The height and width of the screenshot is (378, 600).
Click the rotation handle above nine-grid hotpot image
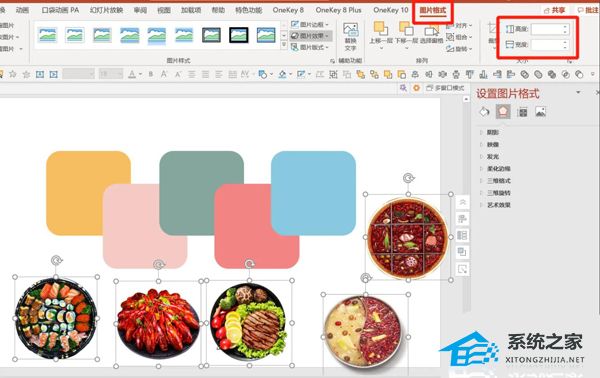tap(408, 178)
